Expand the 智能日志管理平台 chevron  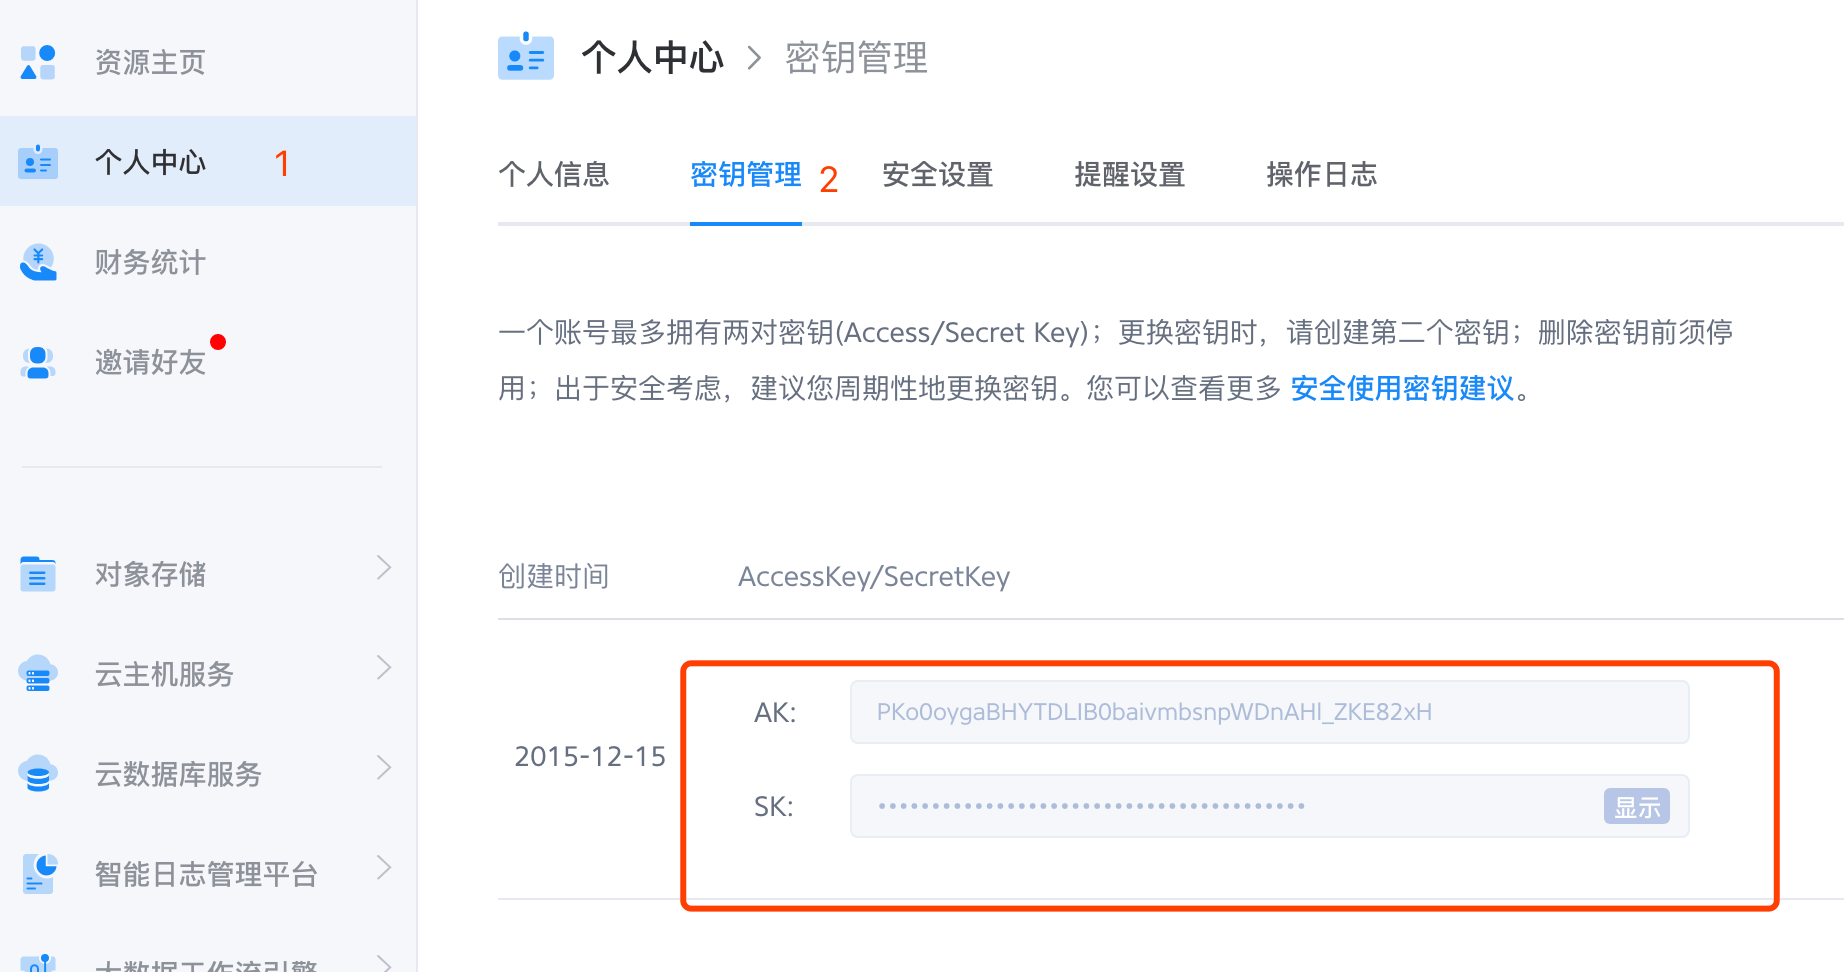point(384,867)
